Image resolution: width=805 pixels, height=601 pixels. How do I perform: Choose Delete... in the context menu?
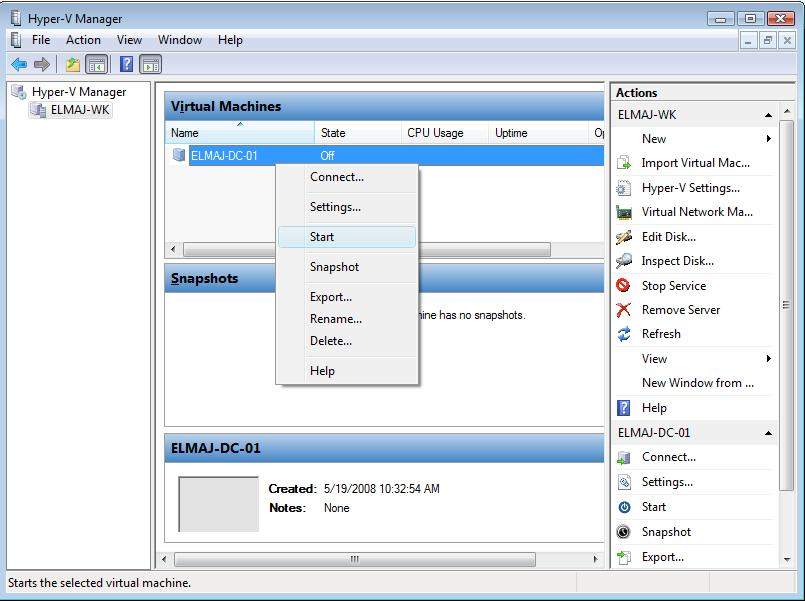tap(347, 341)
